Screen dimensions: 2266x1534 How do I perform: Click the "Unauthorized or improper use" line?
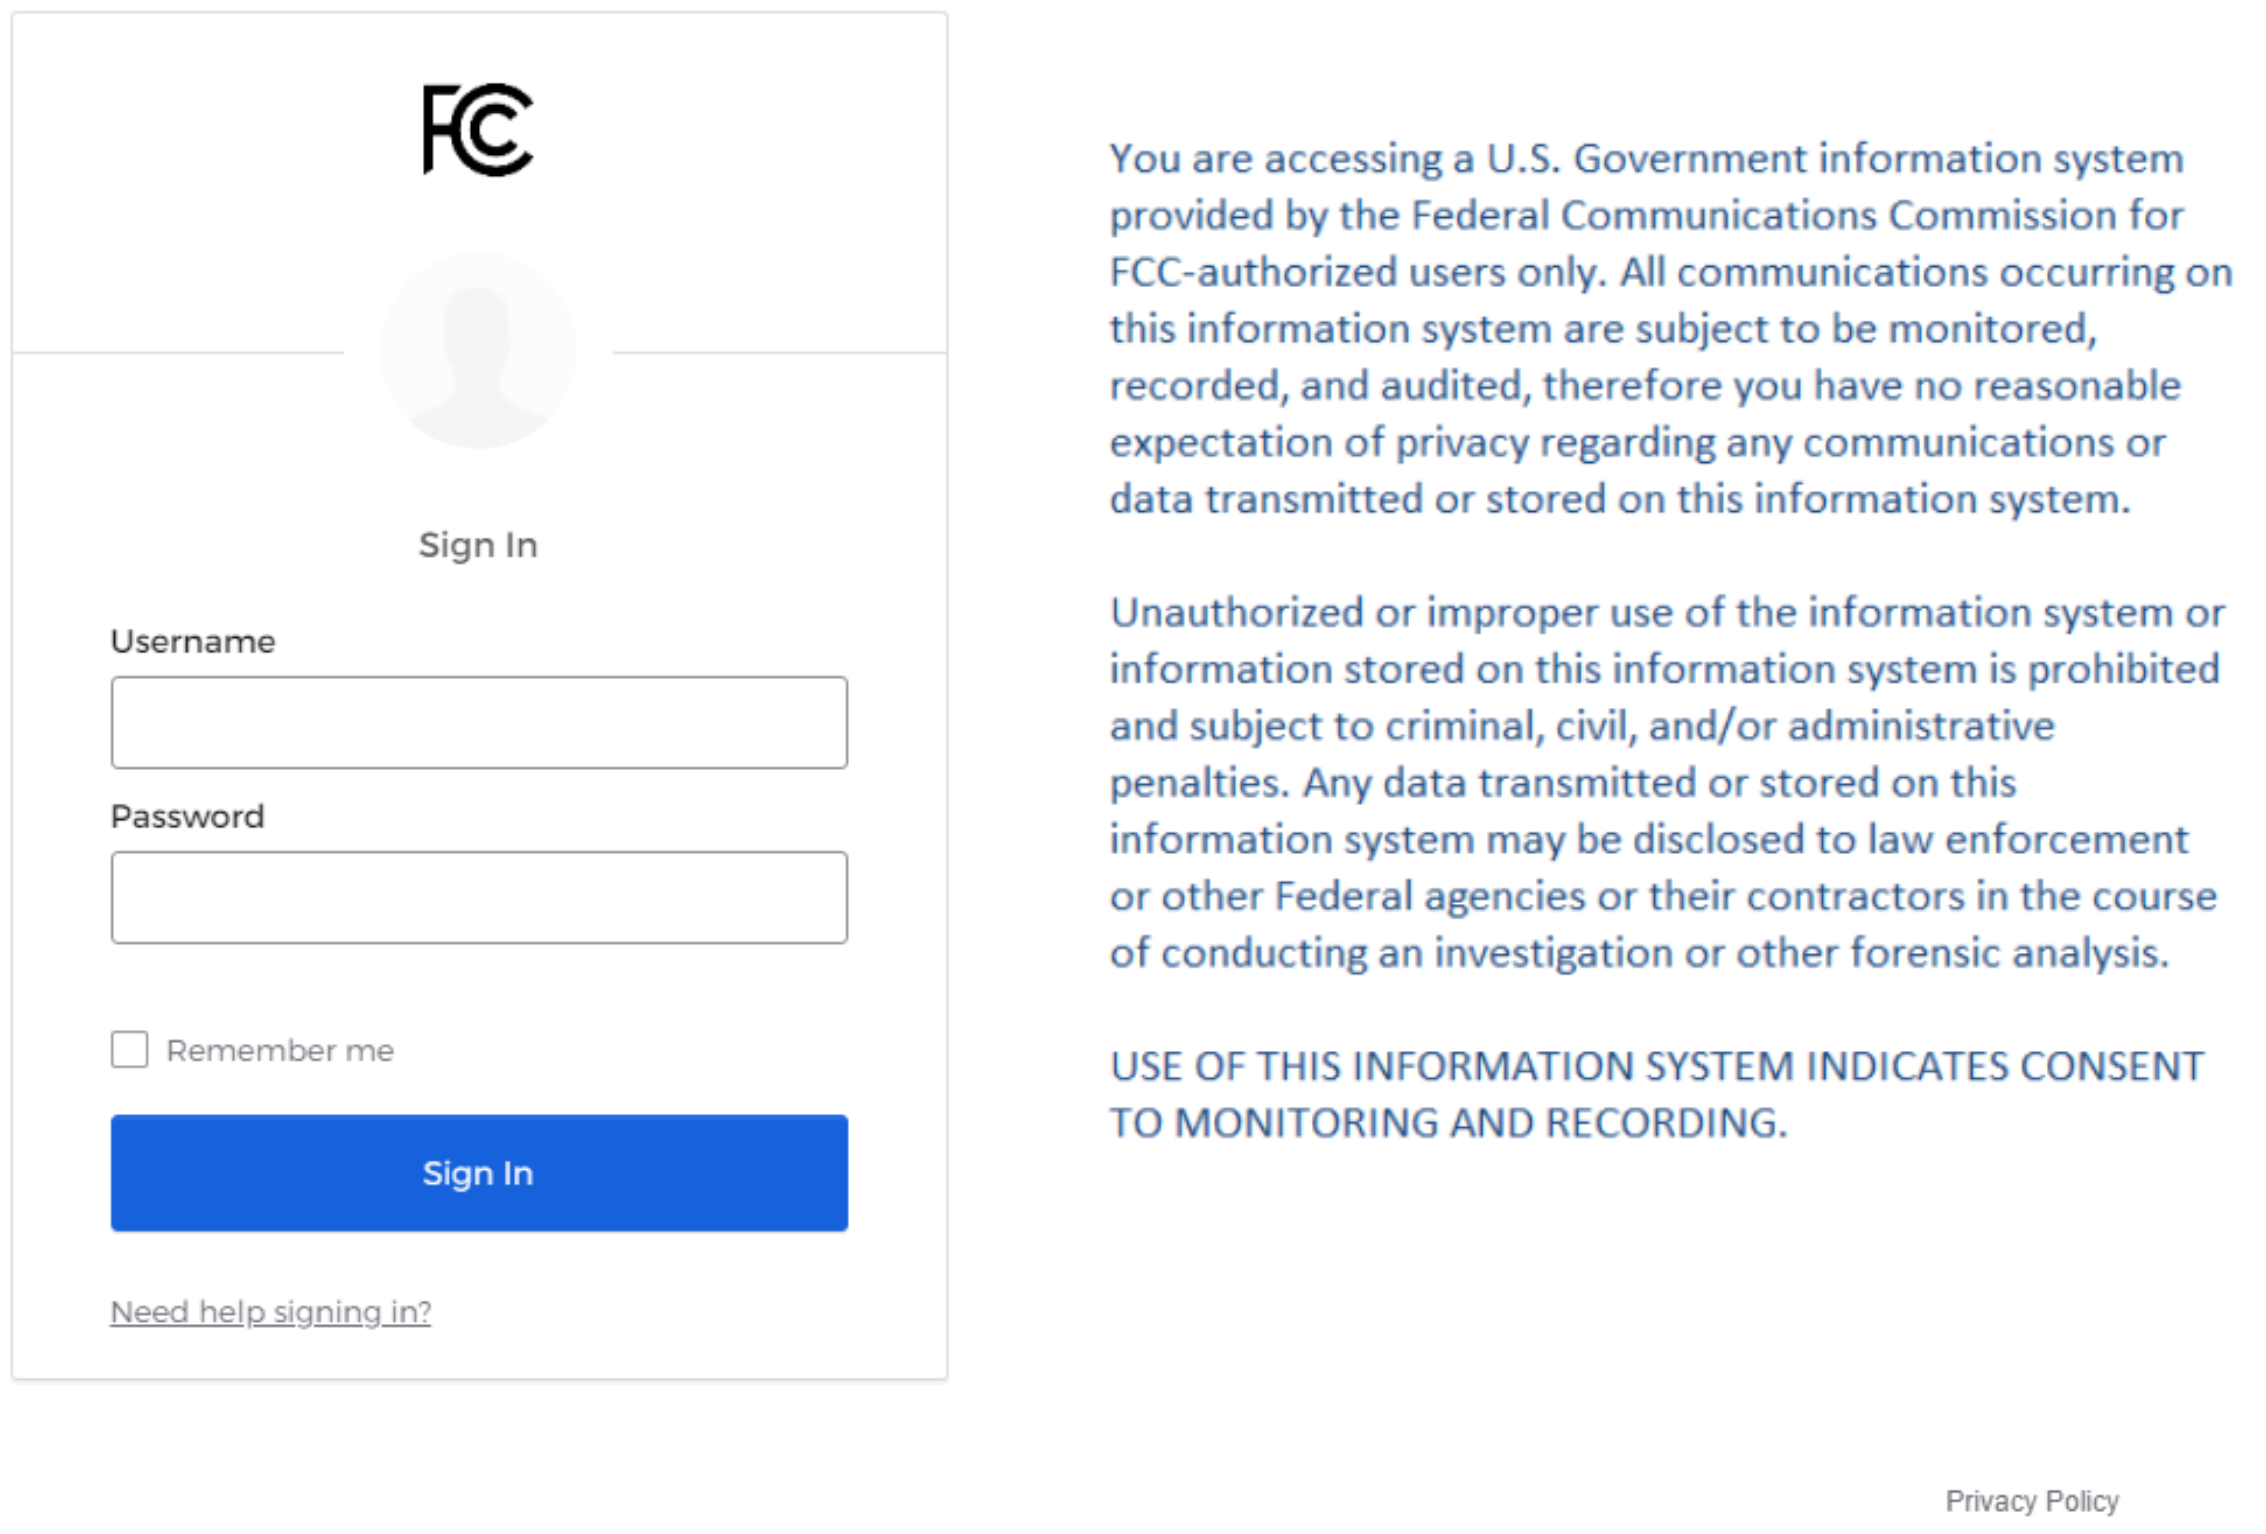(x=1666, y=612)
